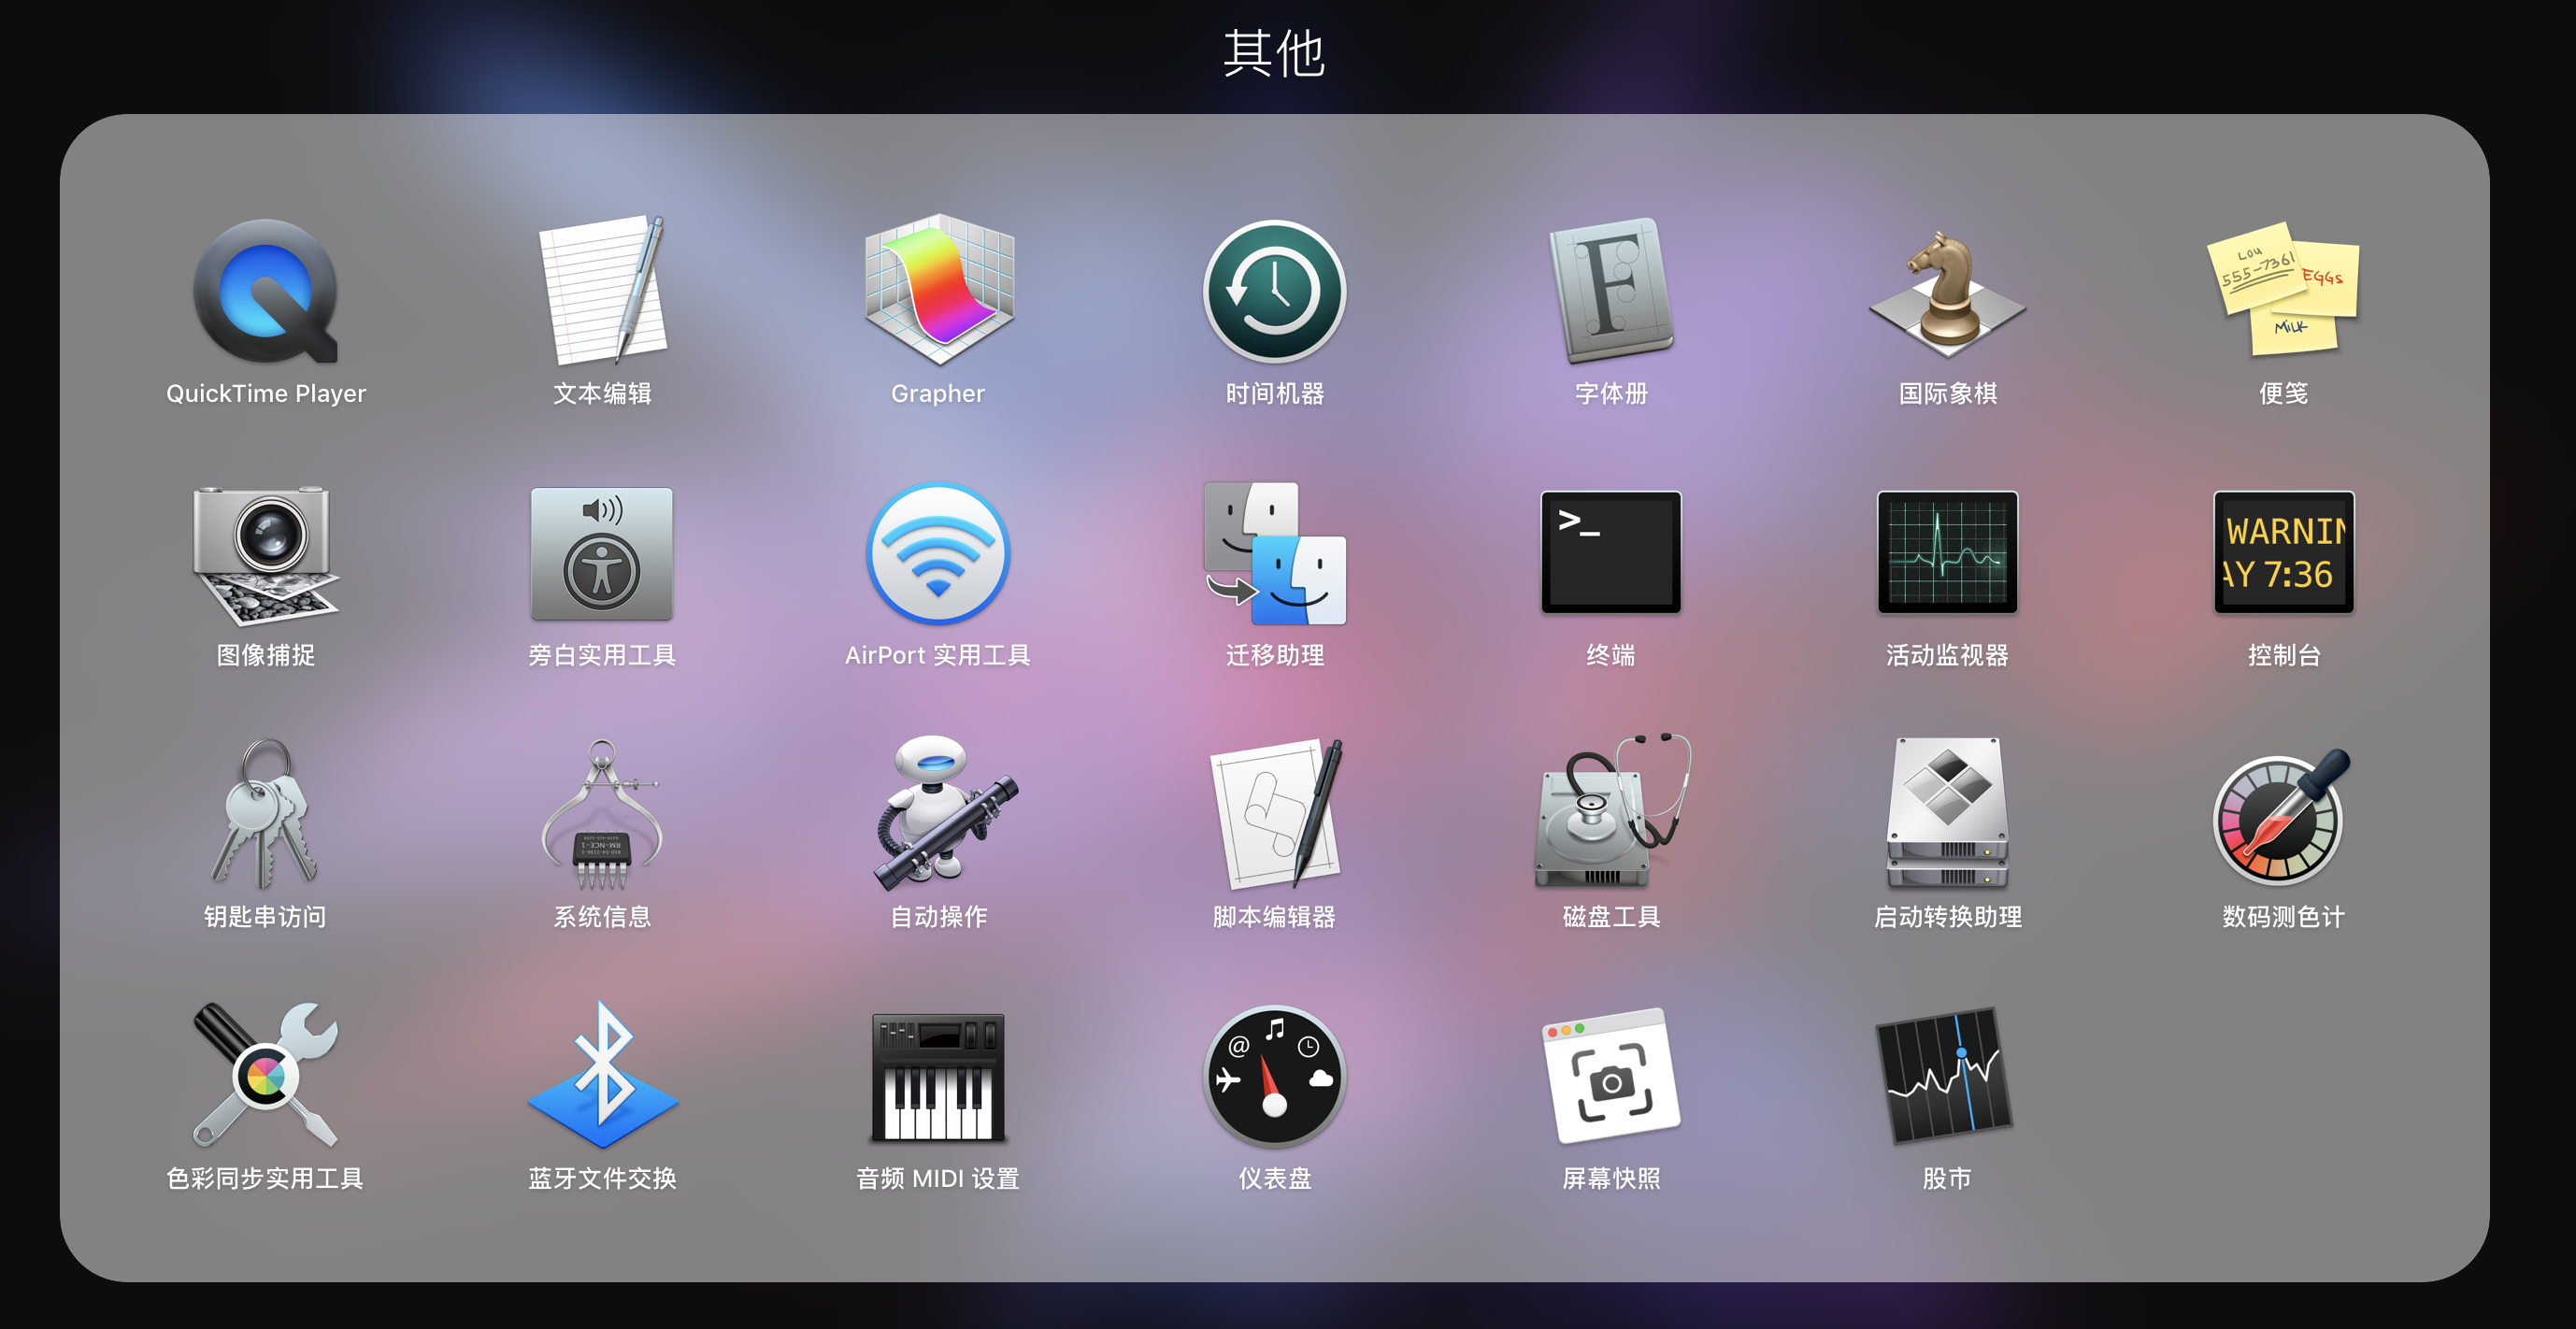Click the 时间机器 Time Machine icon
The width and height of the screenshot is (2576, 1329).
click(x=1274, y=292)
